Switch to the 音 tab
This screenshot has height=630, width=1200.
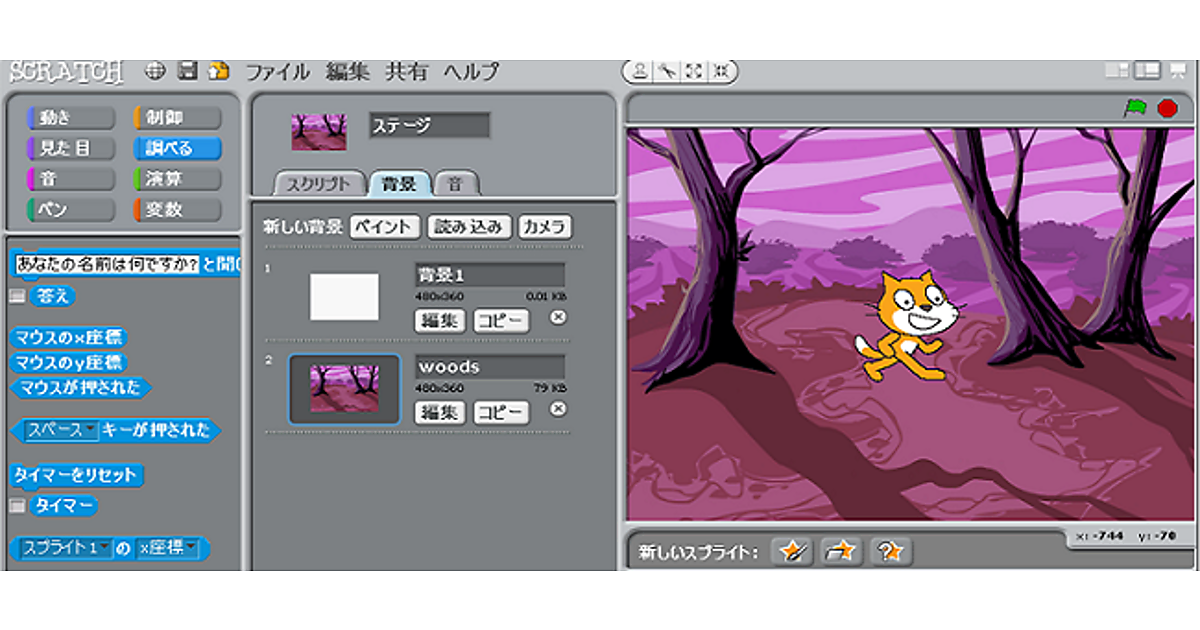[457, 184]
